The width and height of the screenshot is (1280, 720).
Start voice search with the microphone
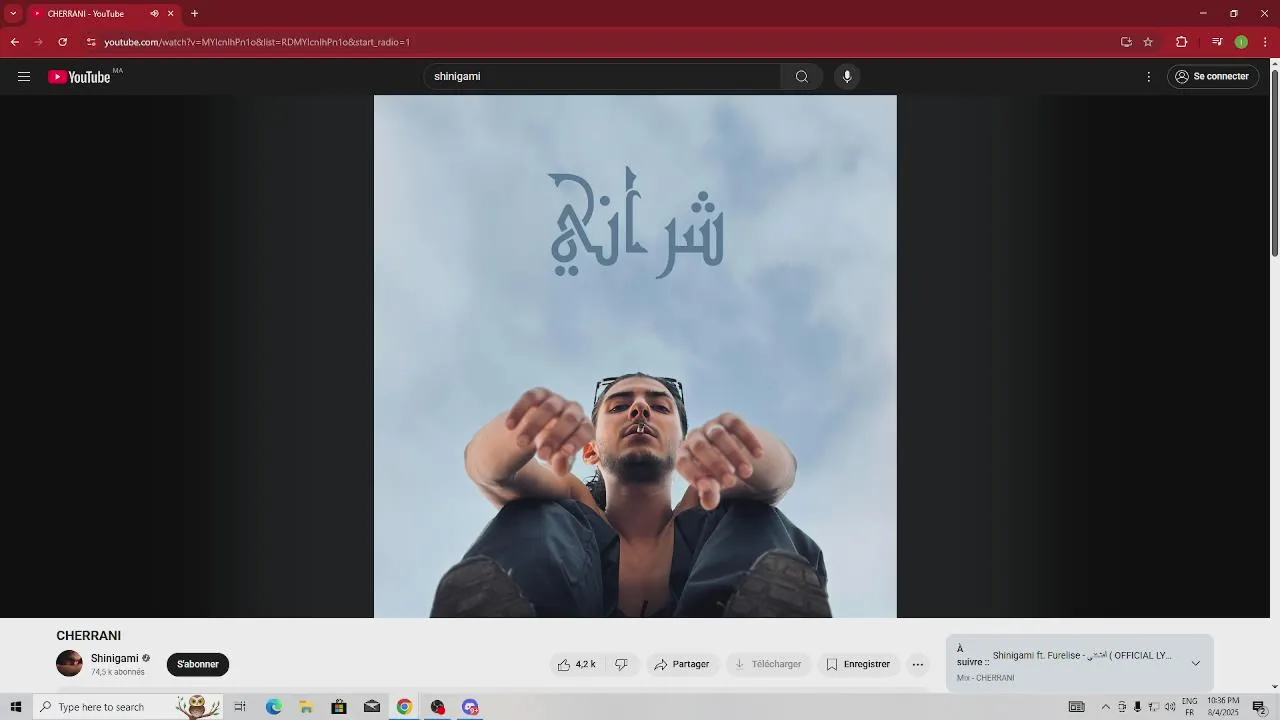tap(847, 77)
